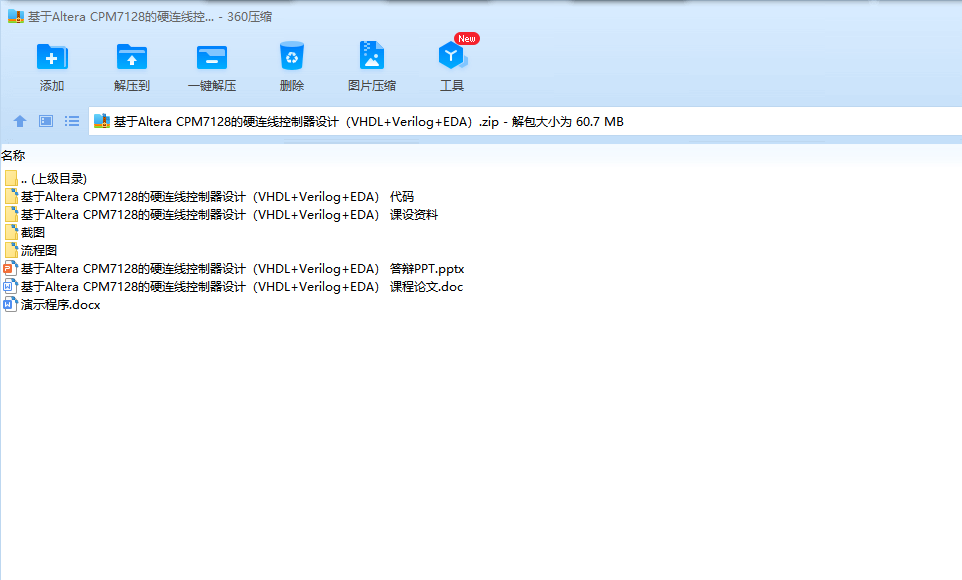Click the 添加 (Add) toolbar icon

[52, 57]
